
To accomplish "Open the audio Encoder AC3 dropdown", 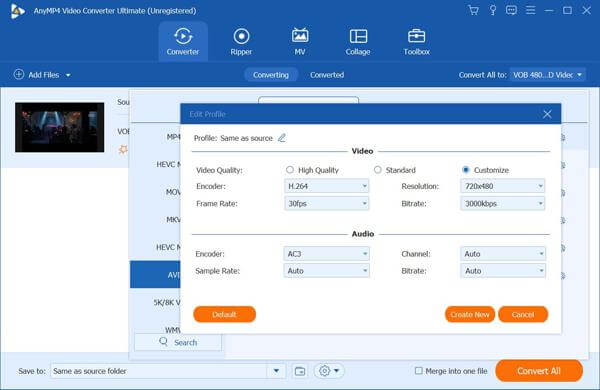I will pyautogui.click(x=327, y=254).
